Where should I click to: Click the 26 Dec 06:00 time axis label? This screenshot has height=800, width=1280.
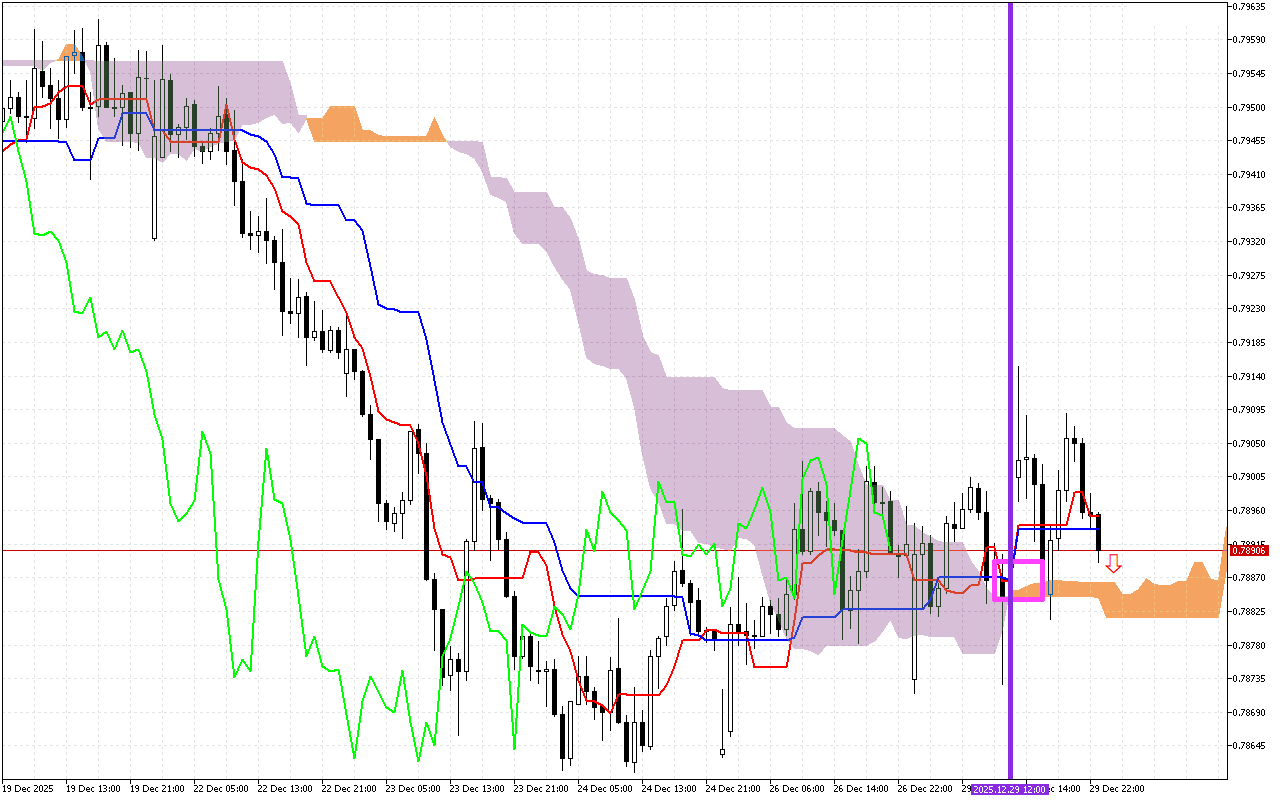[x=798, y=789]
